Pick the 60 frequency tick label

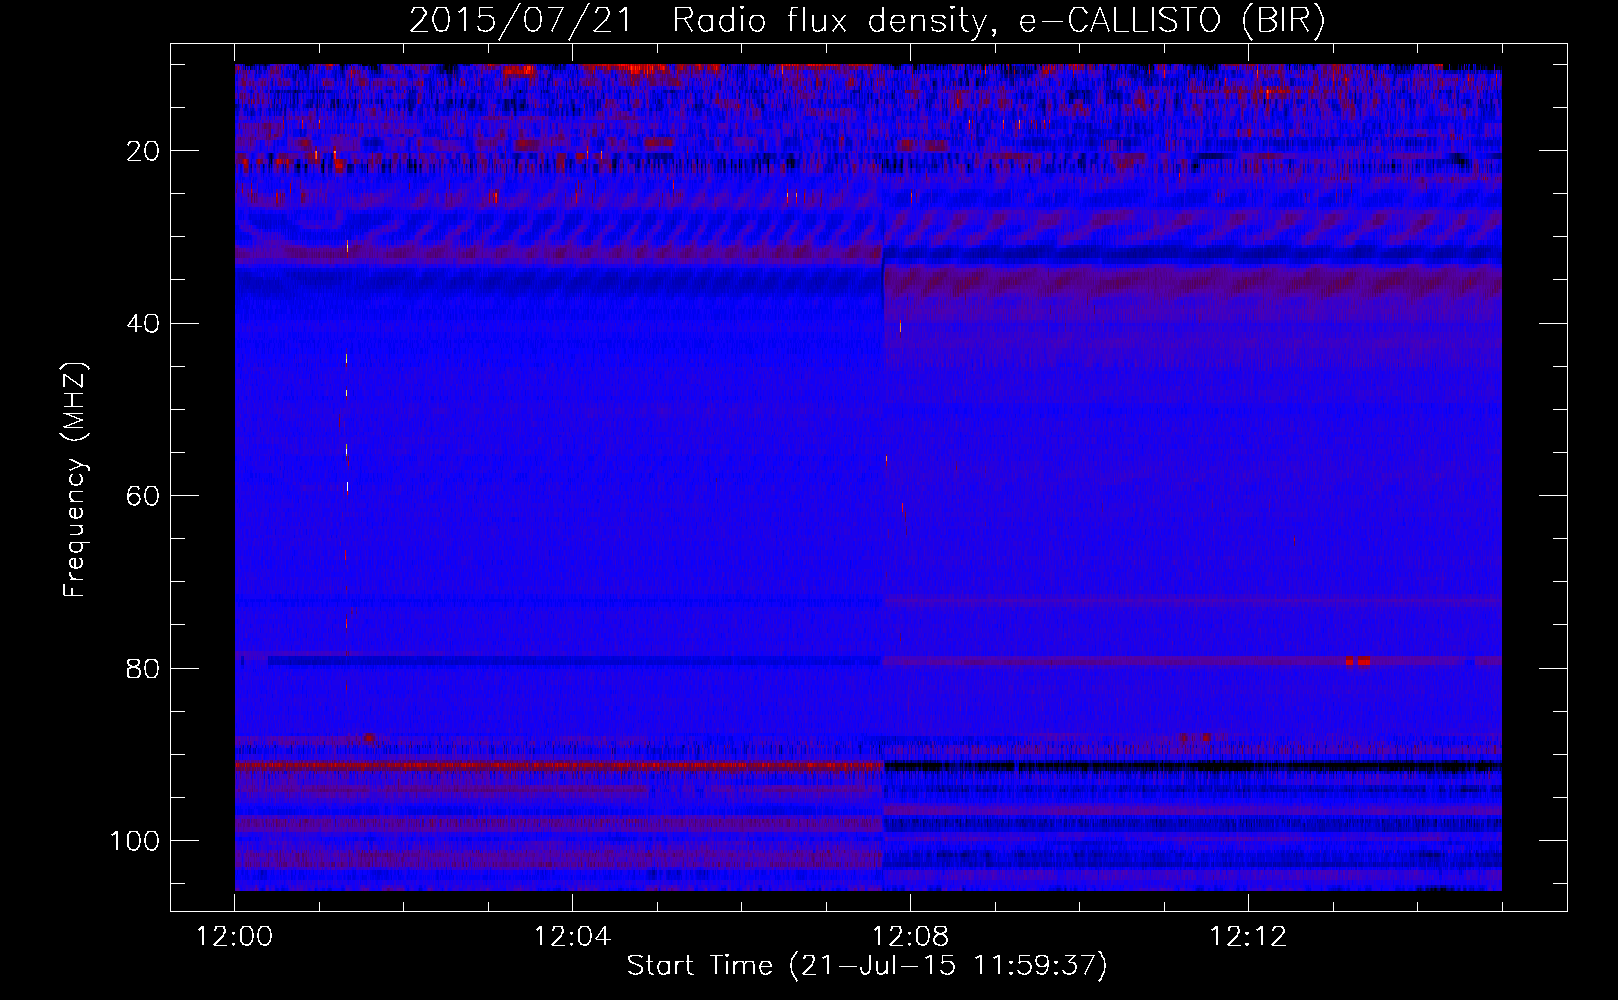pyautogui.click(x=142, y=497)
